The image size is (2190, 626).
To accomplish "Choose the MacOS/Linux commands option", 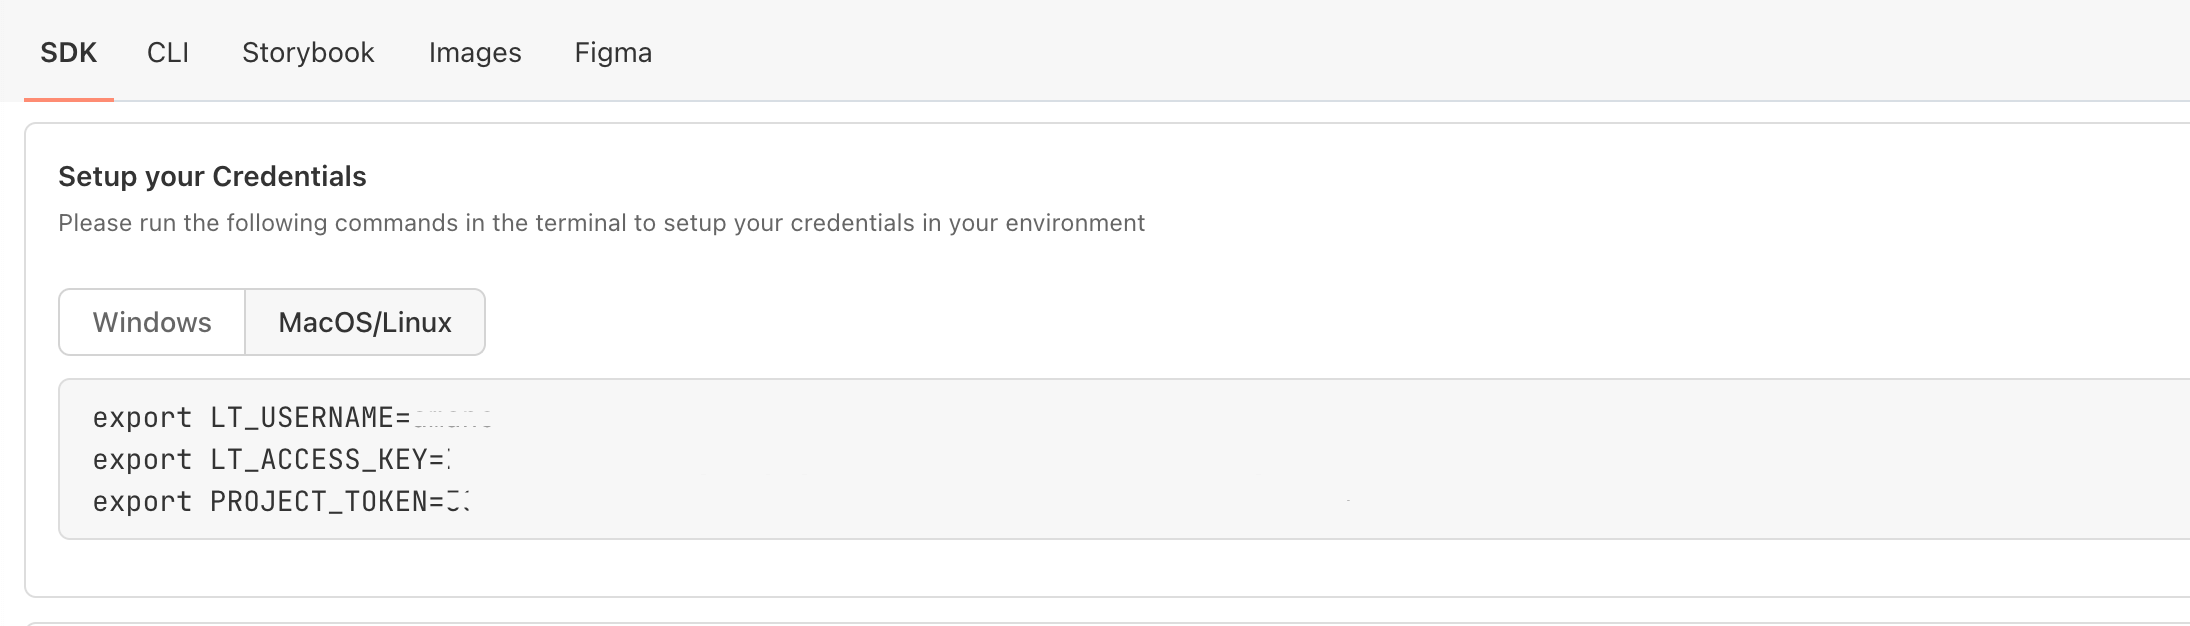I will click(x=365, y=322).
